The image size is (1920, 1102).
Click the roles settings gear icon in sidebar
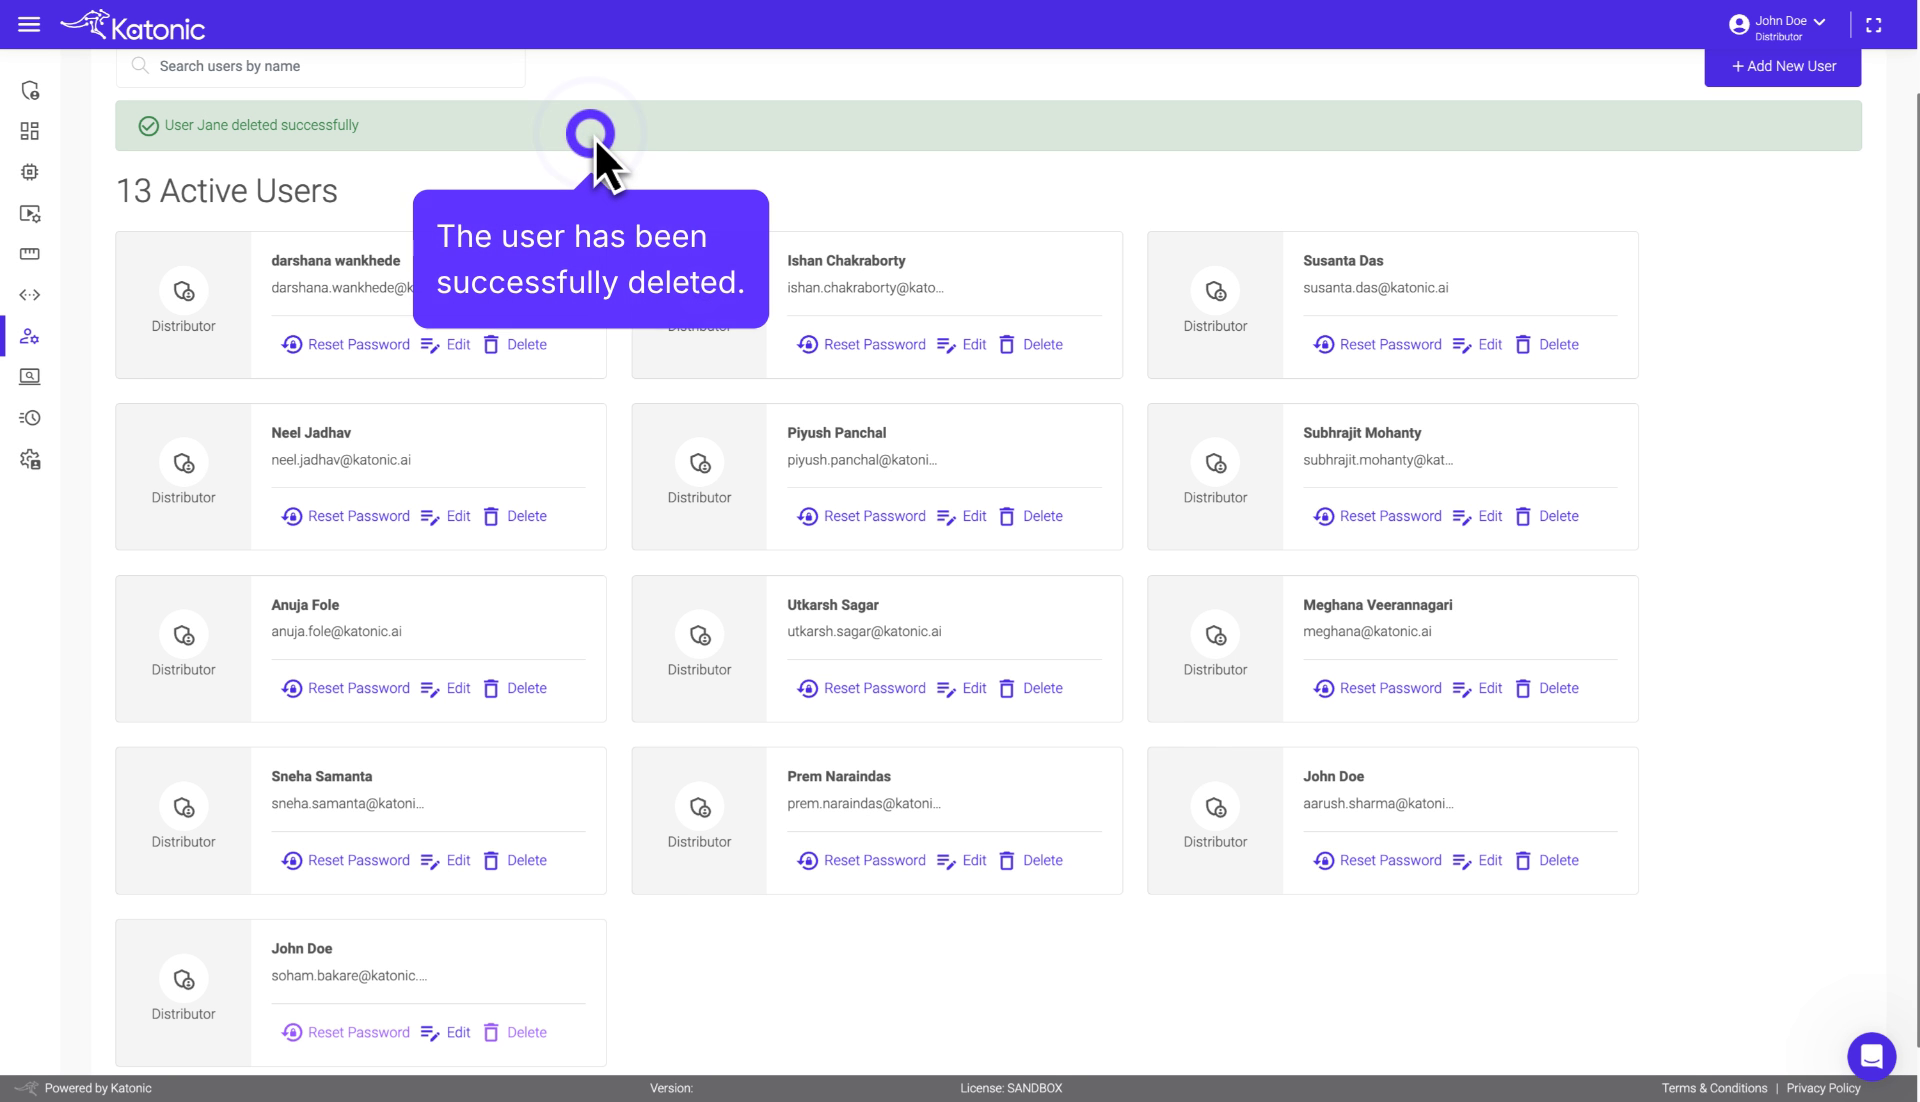pyautogui.click(x=31, y=459)
